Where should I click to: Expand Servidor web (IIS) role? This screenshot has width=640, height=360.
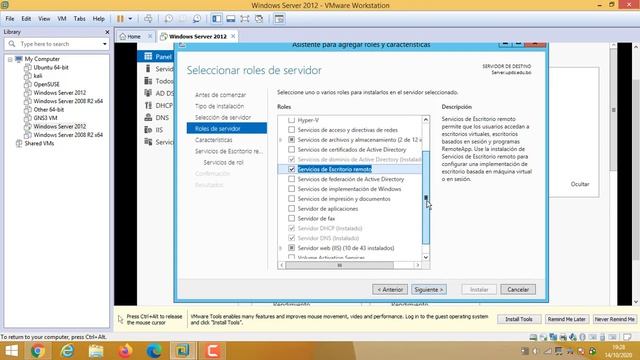(281, 248)
